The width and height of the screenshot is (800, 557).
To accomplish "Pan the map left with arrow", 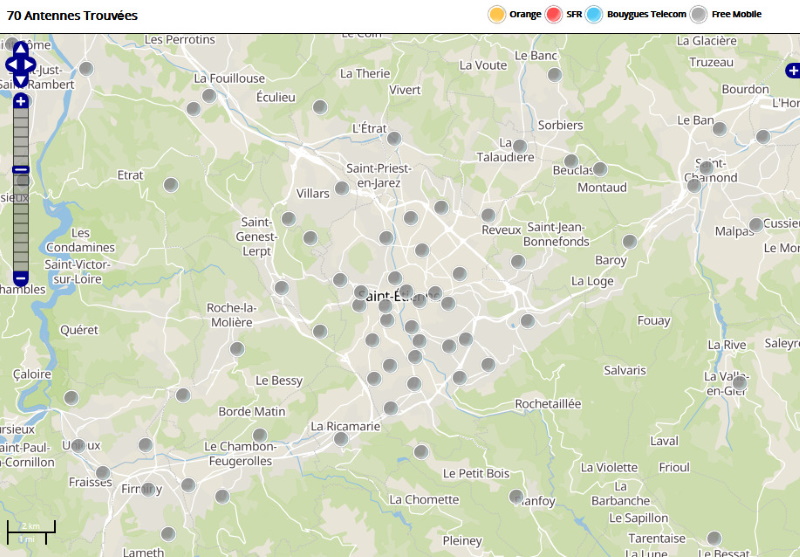I will (x=10, y=66).
